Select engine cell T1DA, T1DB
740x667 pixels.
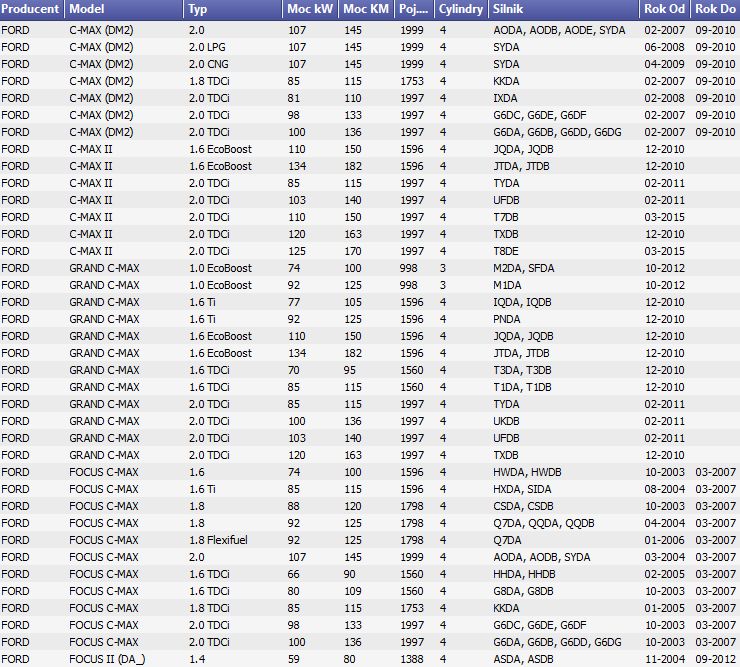(522, 387)
